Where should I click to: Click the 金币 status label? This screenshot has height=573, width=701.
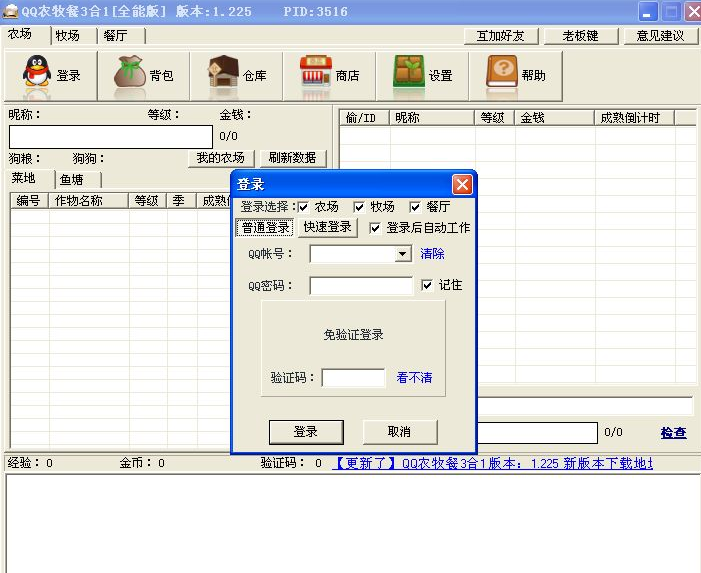pos(135,463)
